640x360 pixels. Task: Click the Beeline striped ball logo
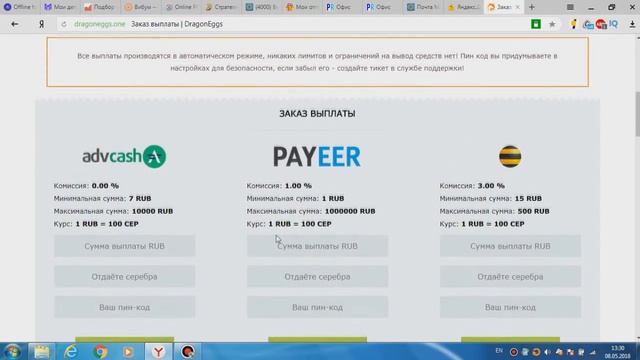point(510,156)
